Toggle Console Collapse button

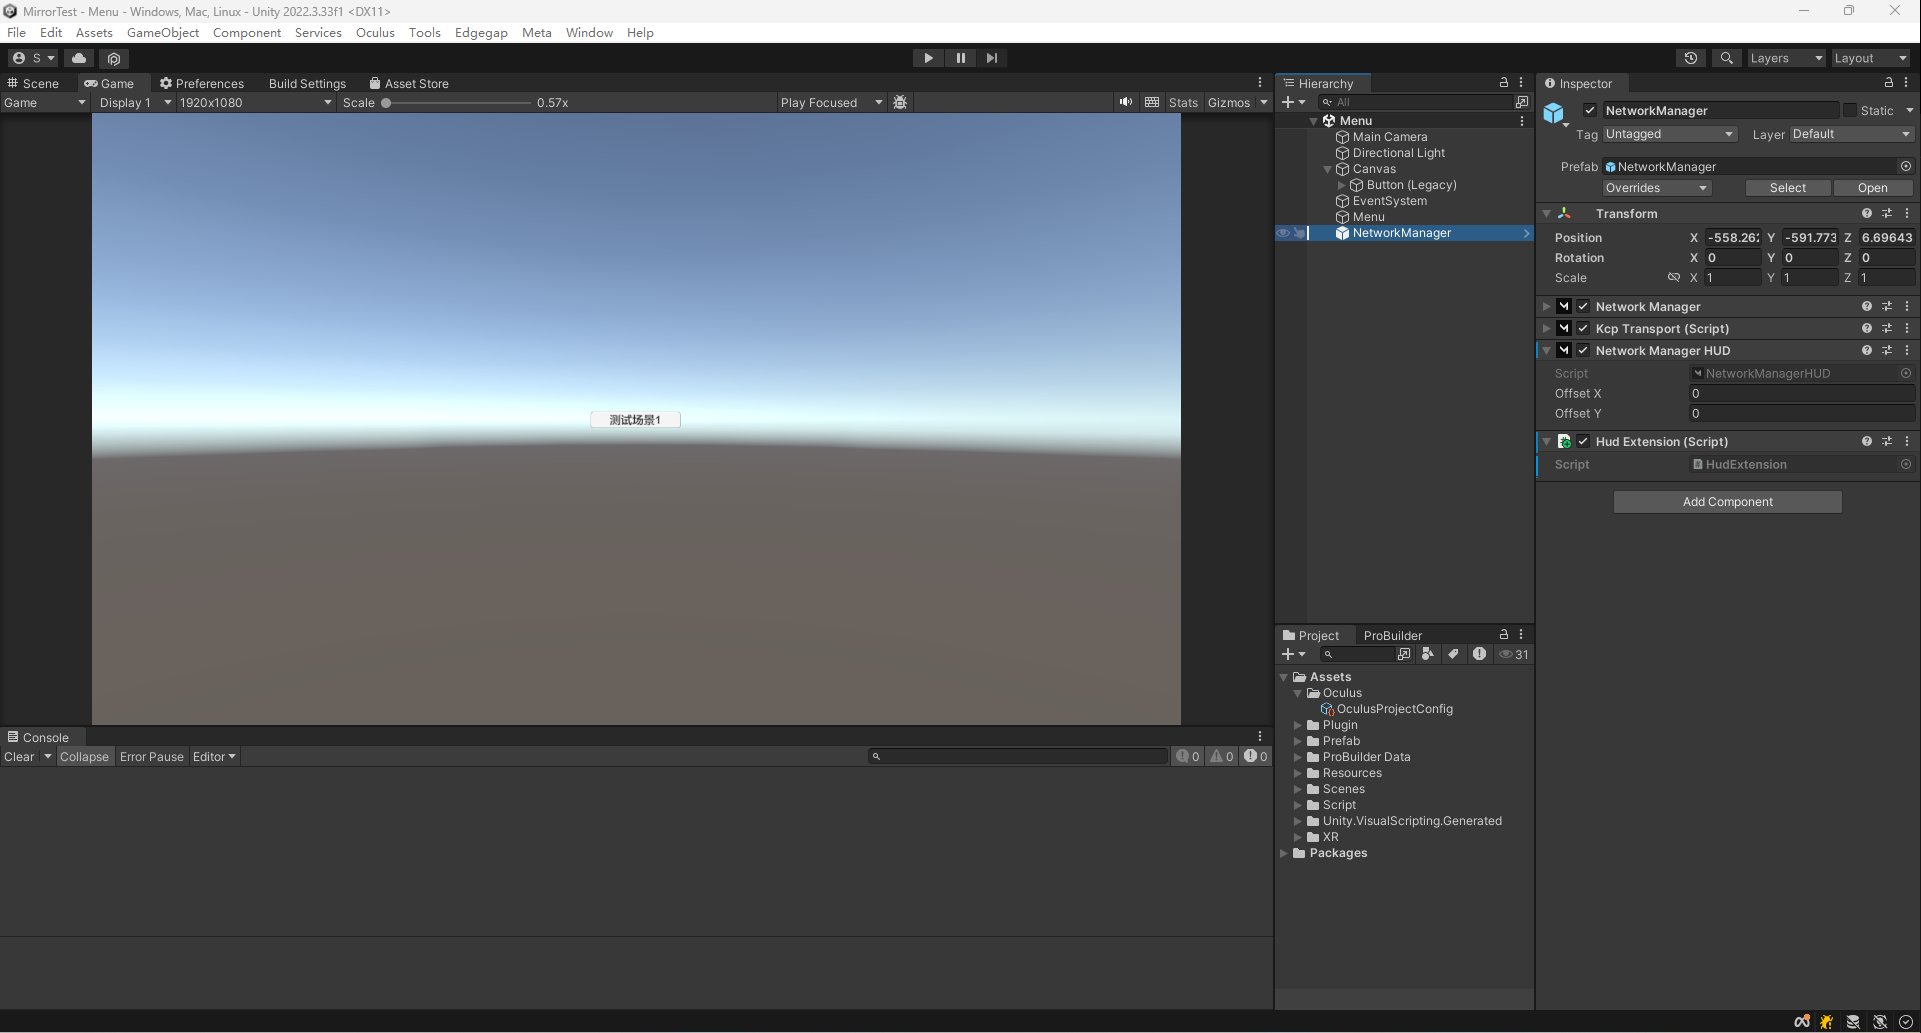(84, 757)
